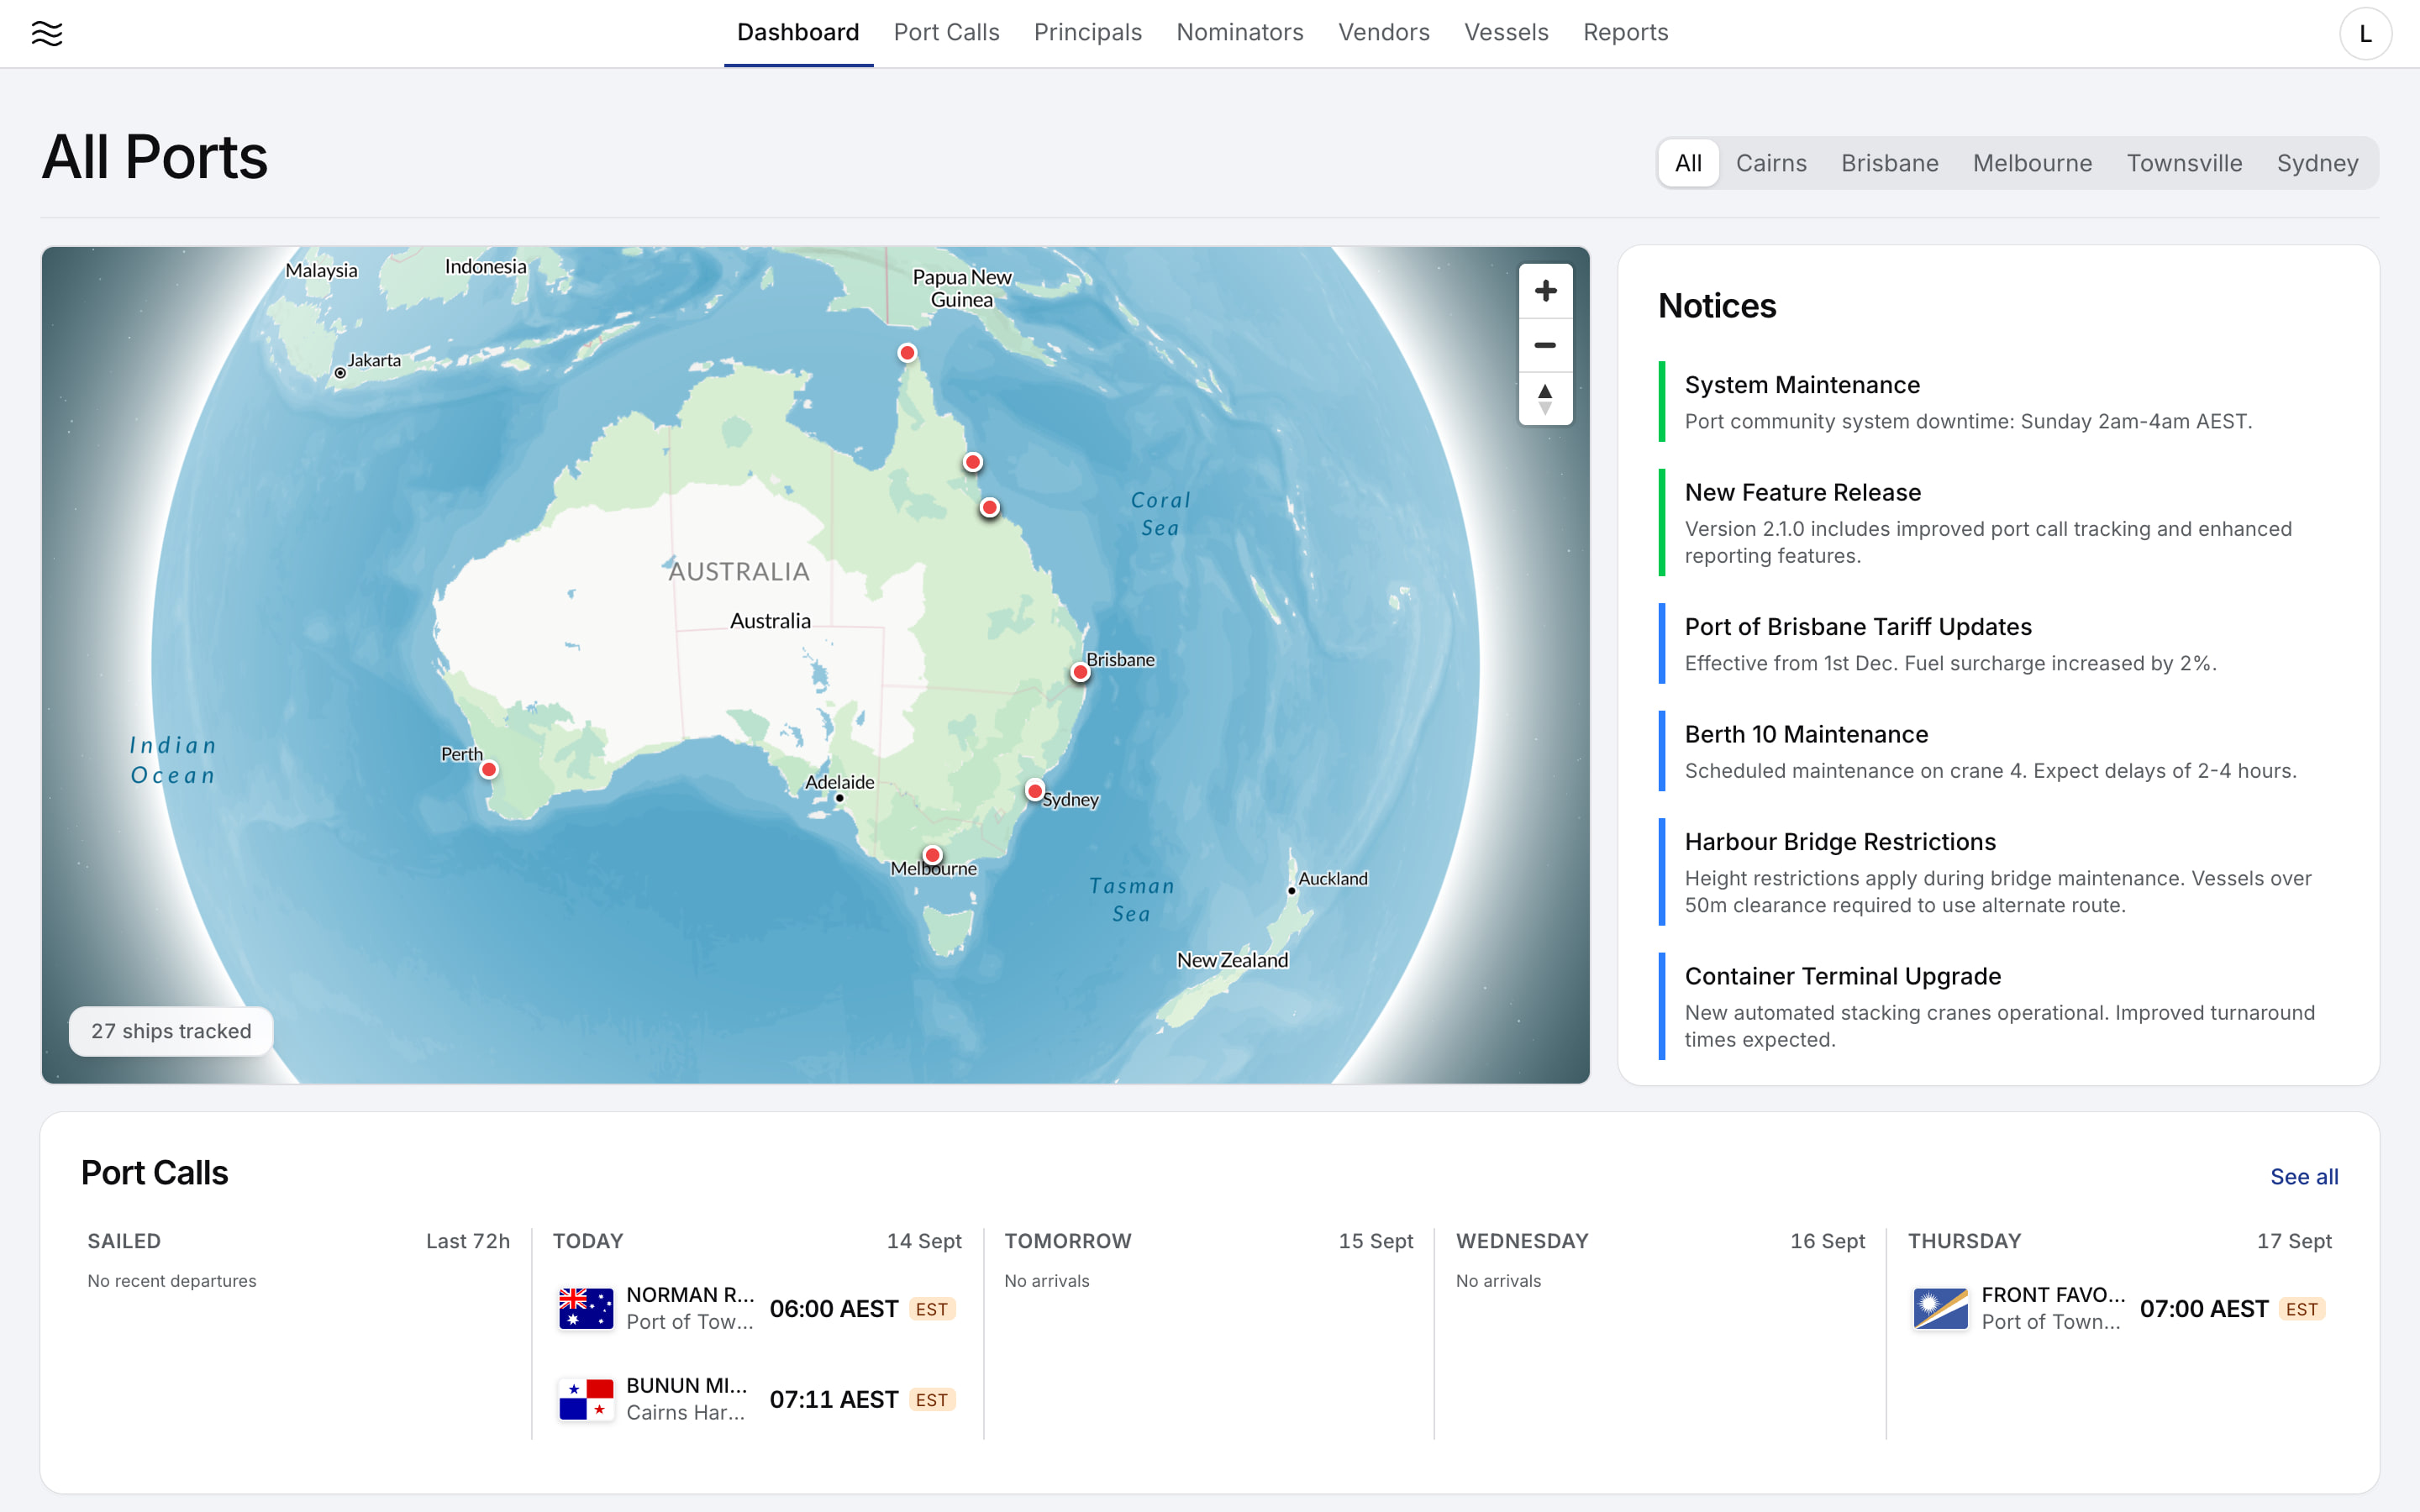Click the EST badge beside 07:00 AEST
Viewport: 2420px width, 1512px height.
tap(2301, 1309)
